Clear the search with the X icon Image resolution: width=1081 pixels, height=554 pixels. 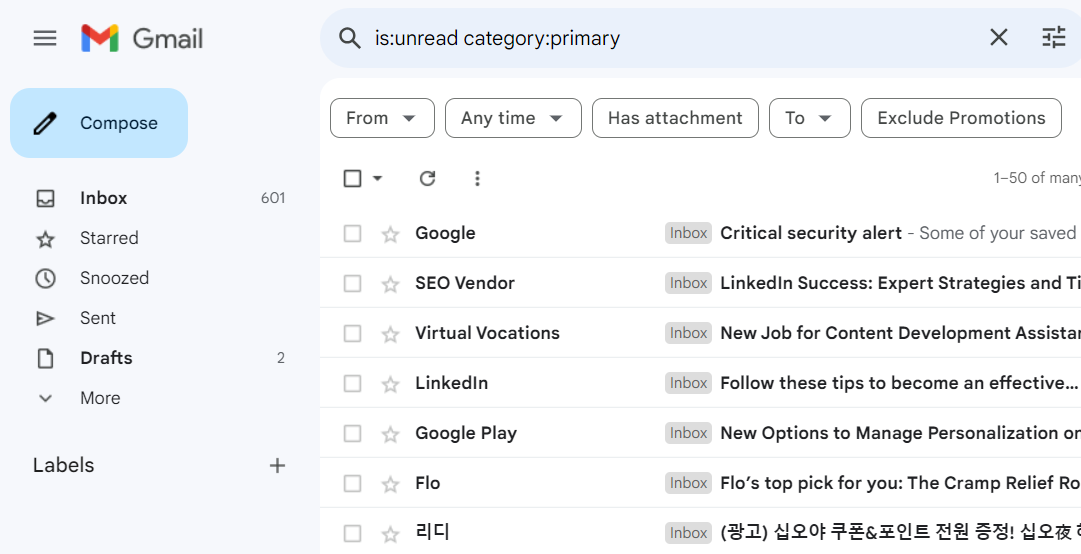(998, 38)
